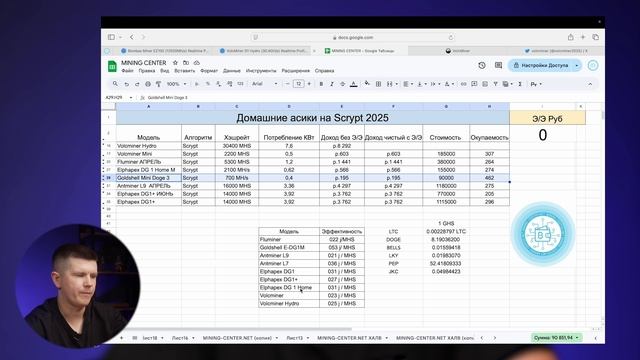
Task: Open the zoom 100% dropdown
Action: pyautogui.click(x=176, y=84)
